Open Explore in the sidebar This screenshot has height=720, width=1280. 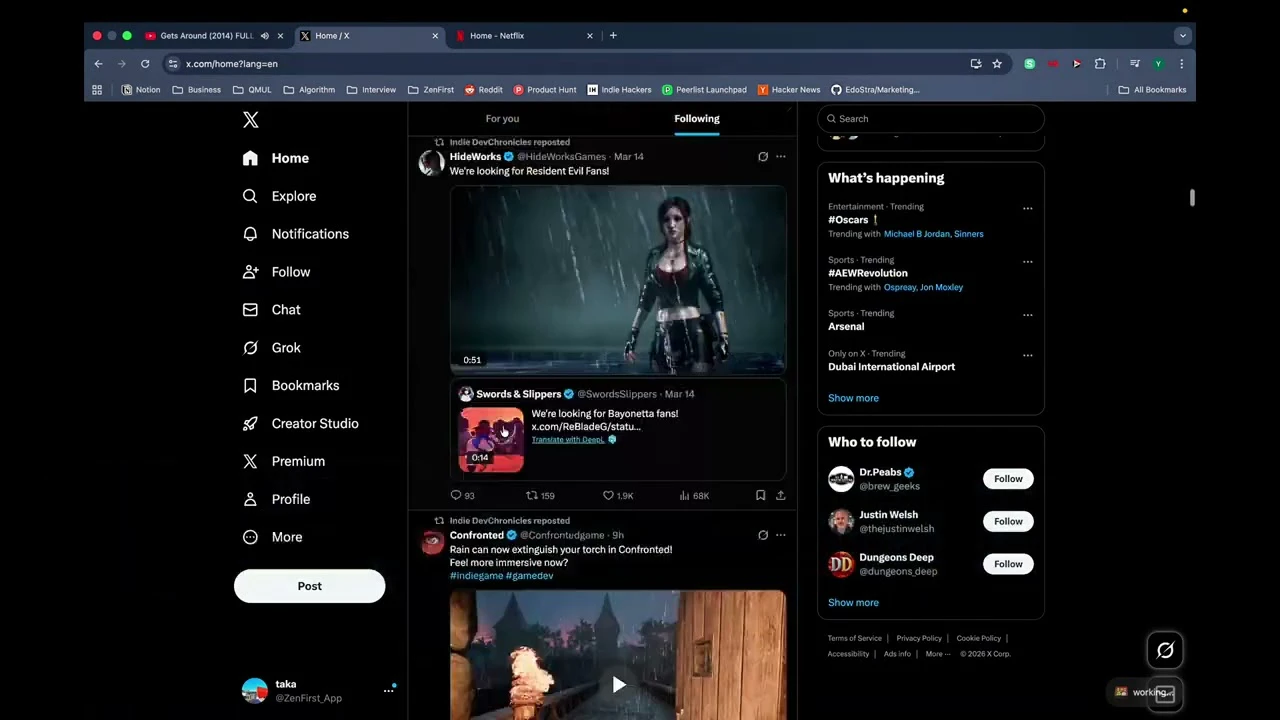coord(279,196)
